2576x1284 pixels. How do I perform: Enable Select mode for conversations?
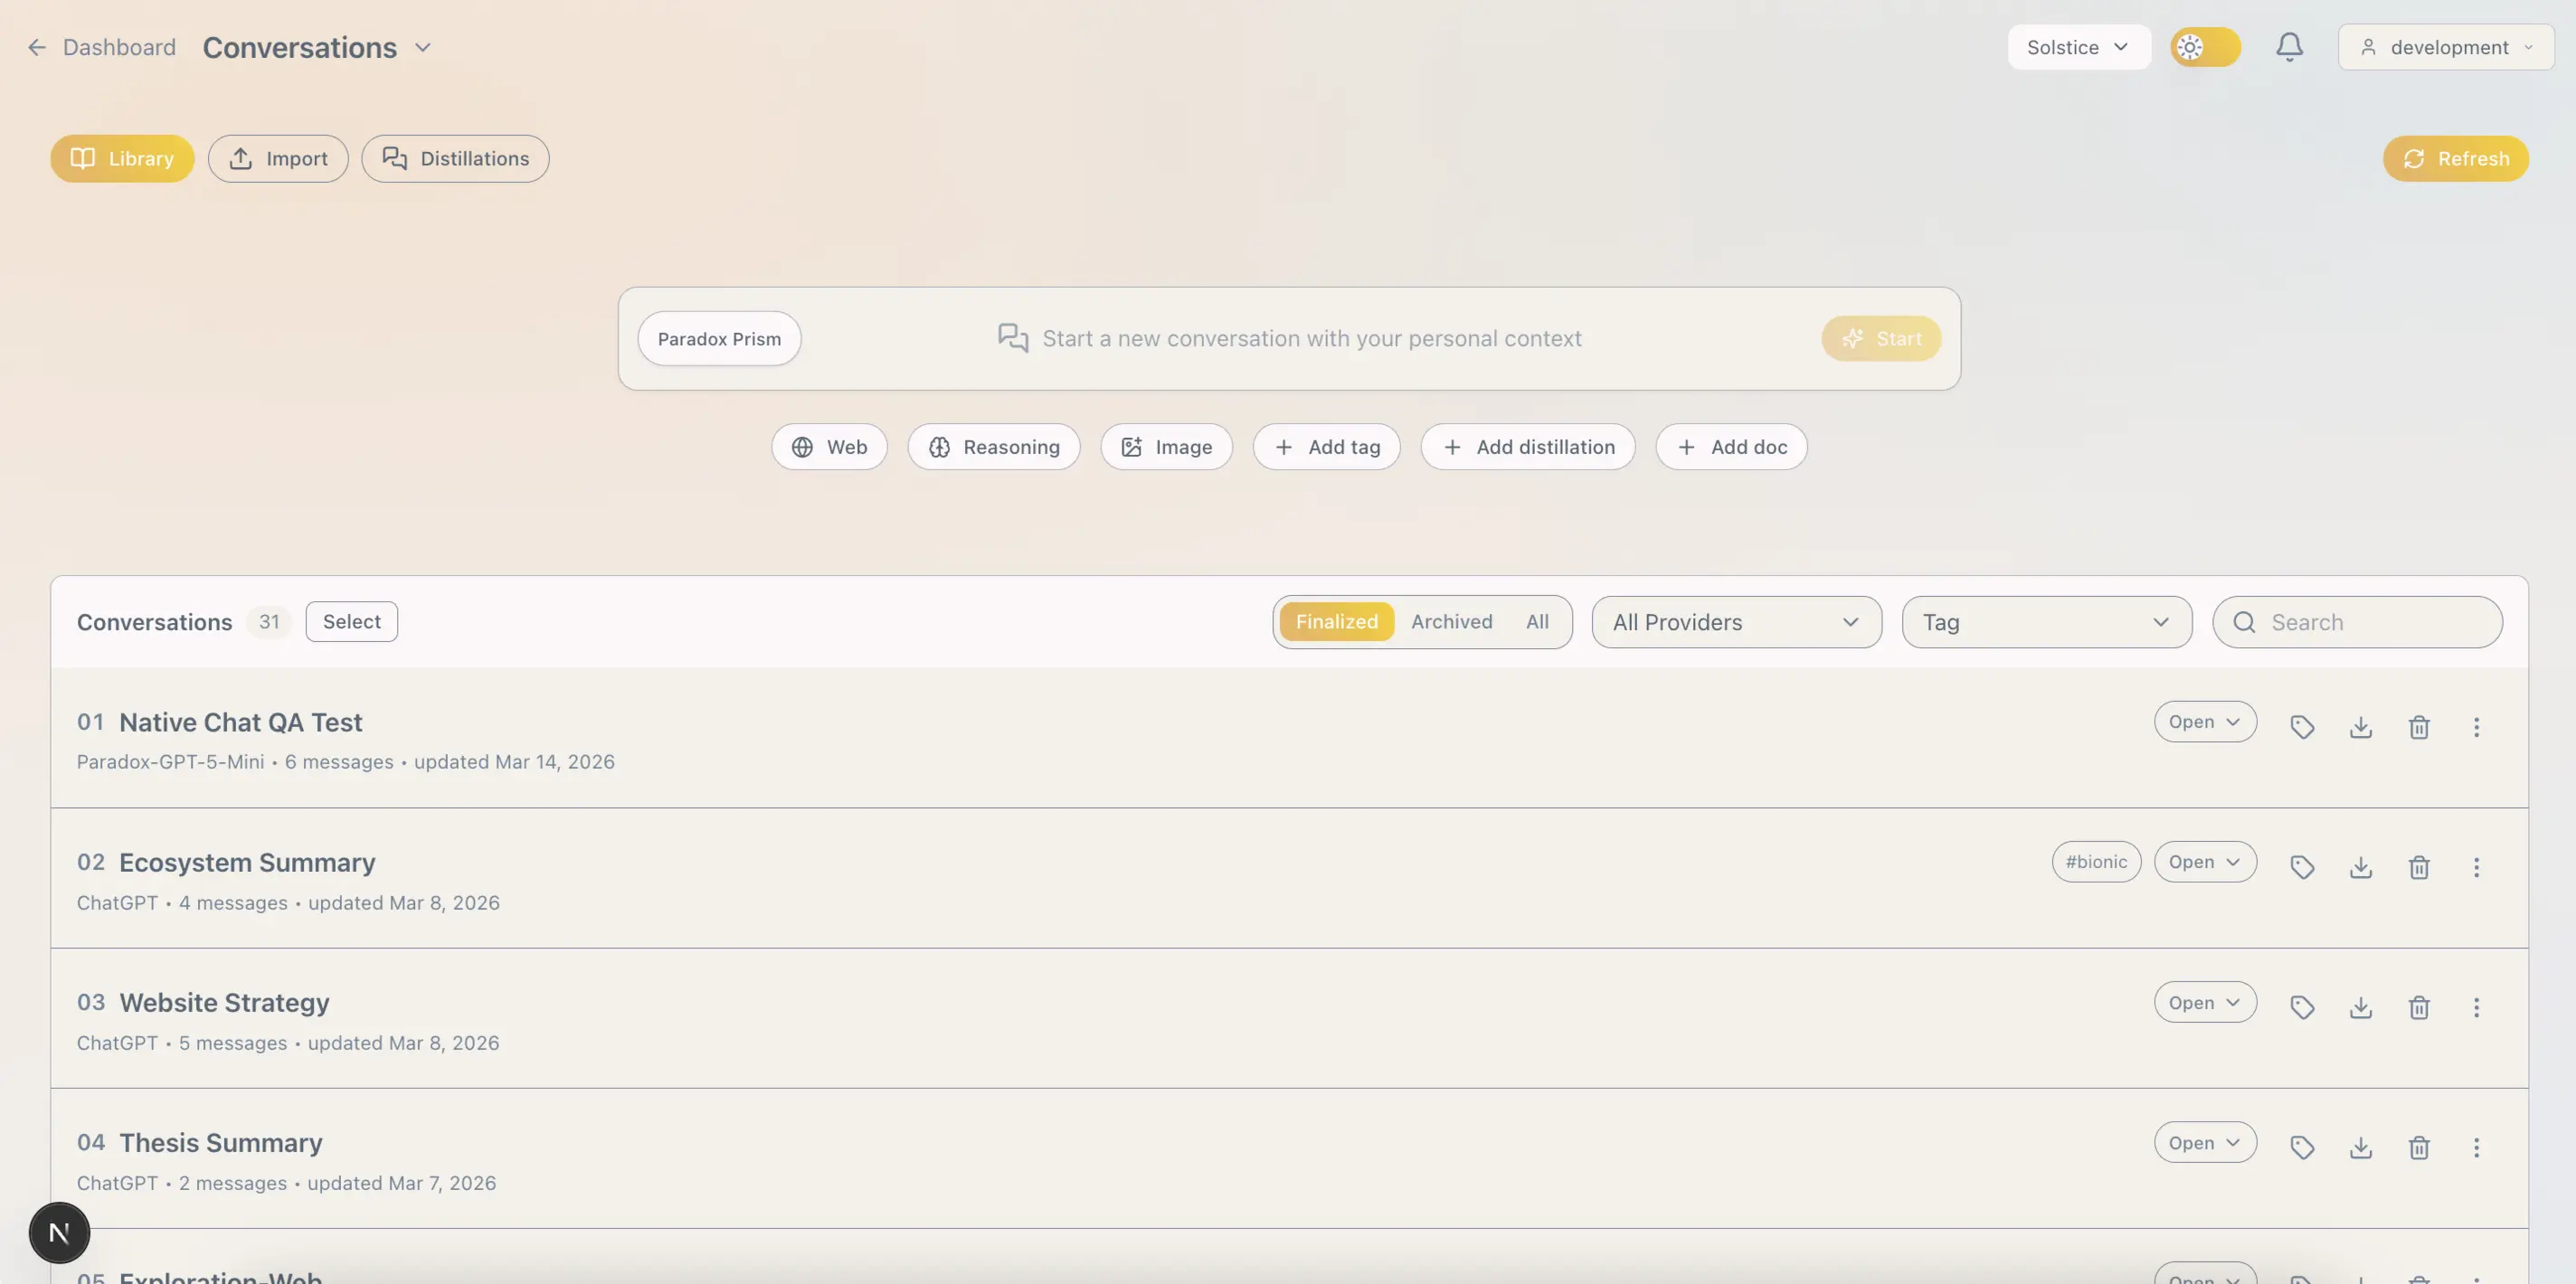(351, 621)
